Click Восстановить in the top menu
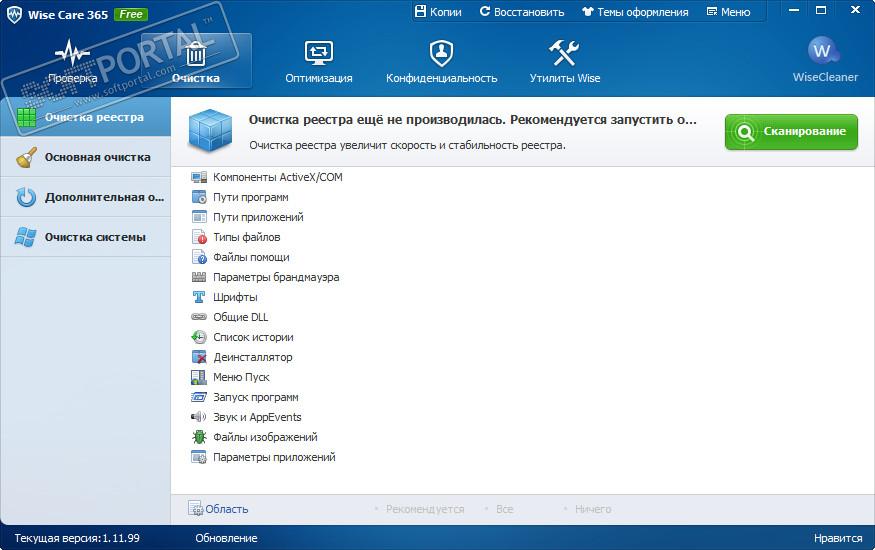Screen dimensions: 875x550 [x=522, y=12]
